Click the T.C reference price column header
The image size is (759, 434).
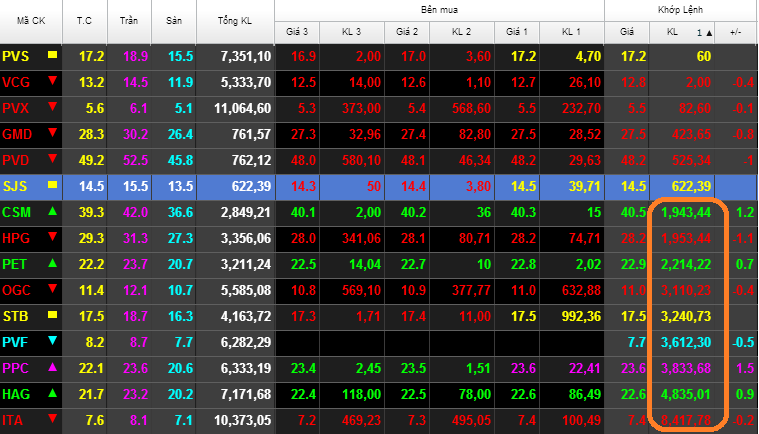click(89, 21)
